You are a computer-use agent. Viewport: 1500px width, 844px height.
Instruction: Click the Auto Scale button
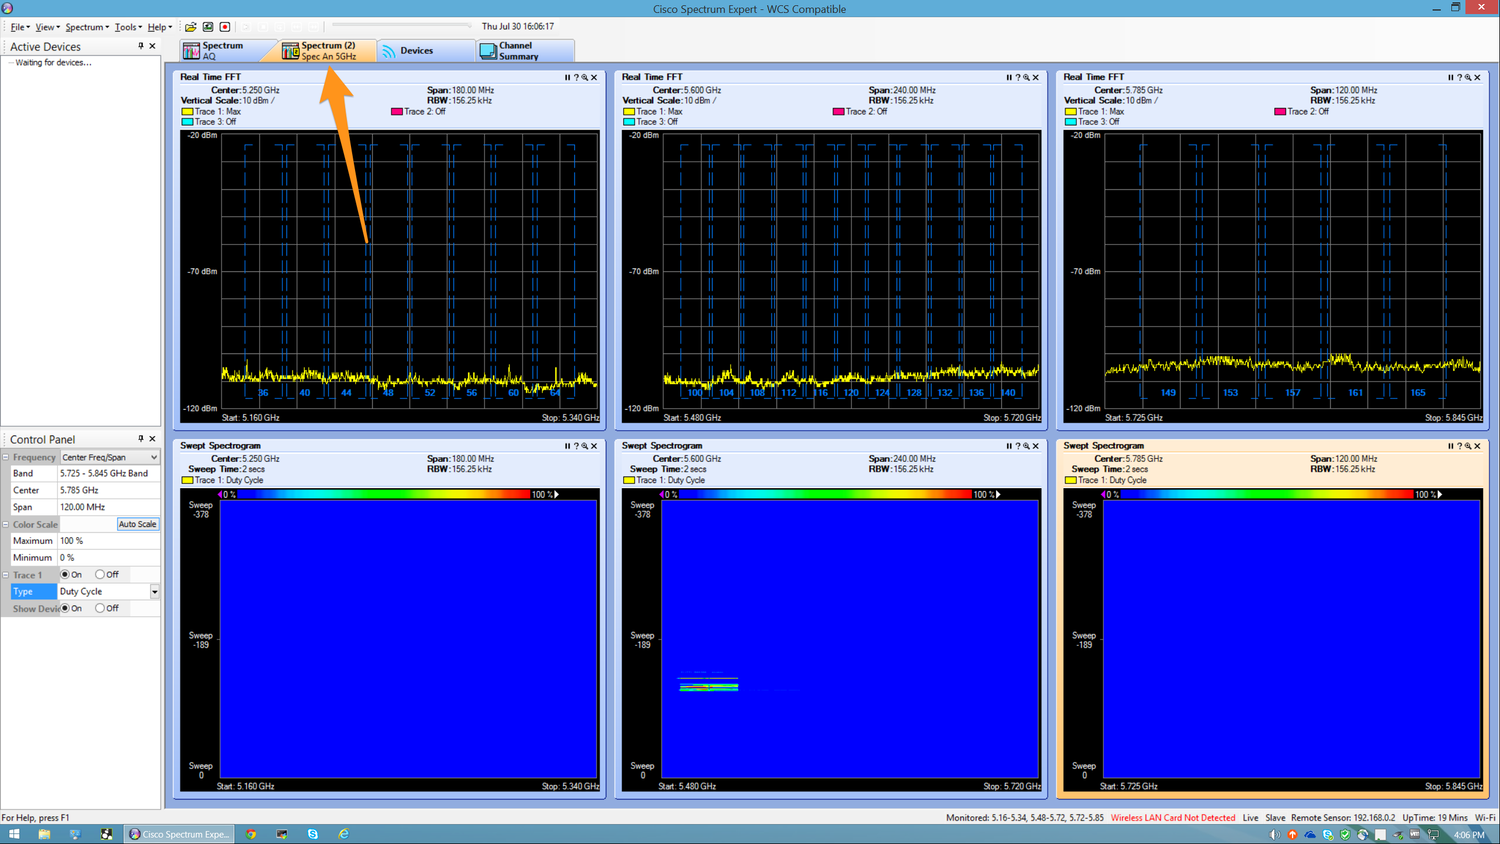137,524
